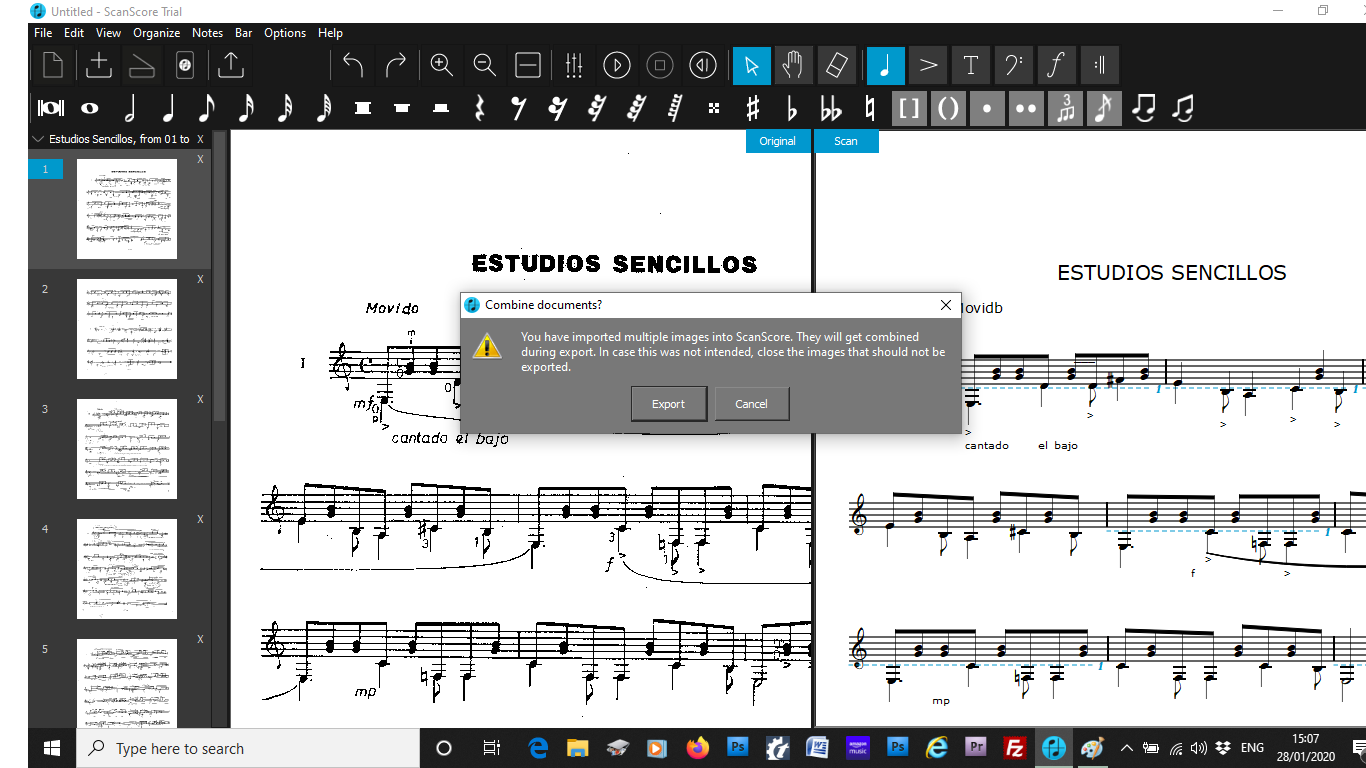Select page 2 thumbnail
Viewport: 1366px width, 768px height.
pyautogui.click(x=127, y=329)
